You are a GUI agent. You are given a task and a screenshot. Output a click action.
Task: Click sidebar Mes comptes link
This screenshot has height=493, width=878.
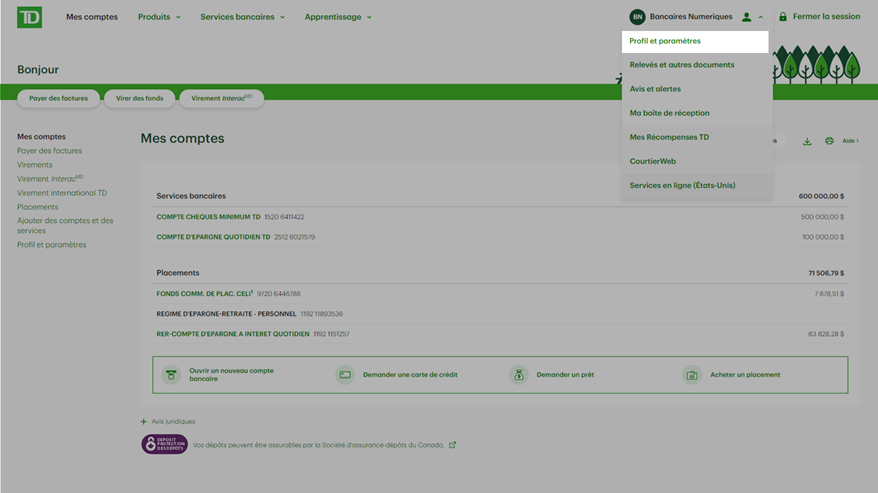click(x=41, y=137)
